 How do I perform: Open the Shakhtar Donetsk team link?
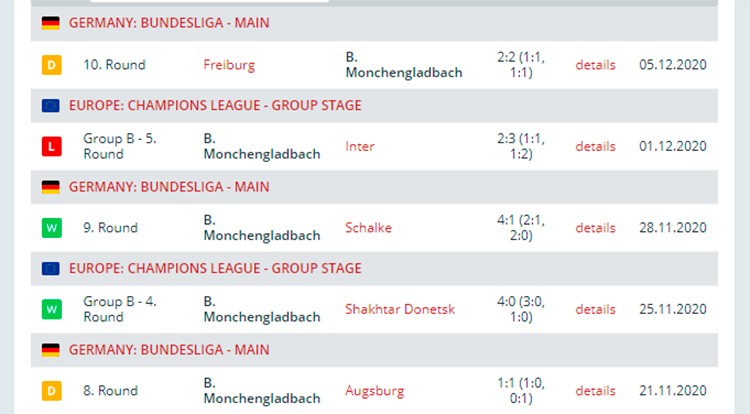click(x=400, y=309)
